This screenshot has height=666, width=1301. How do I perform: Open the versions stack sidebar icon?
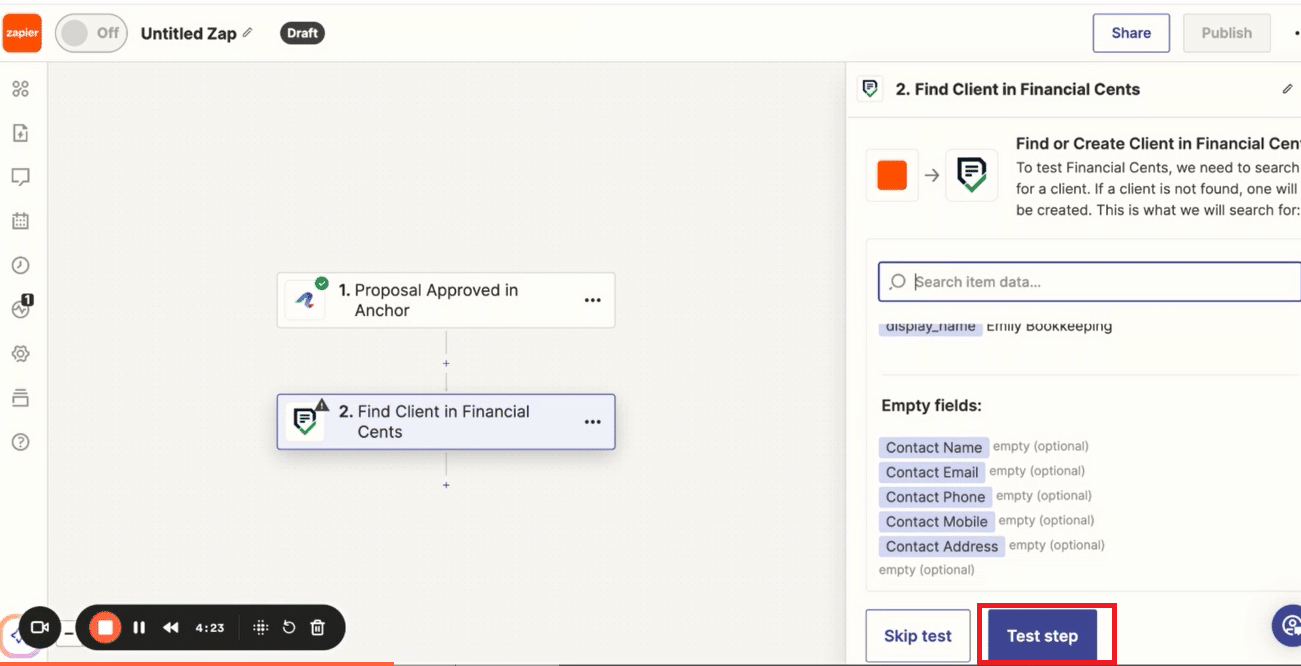pos(20,398)
